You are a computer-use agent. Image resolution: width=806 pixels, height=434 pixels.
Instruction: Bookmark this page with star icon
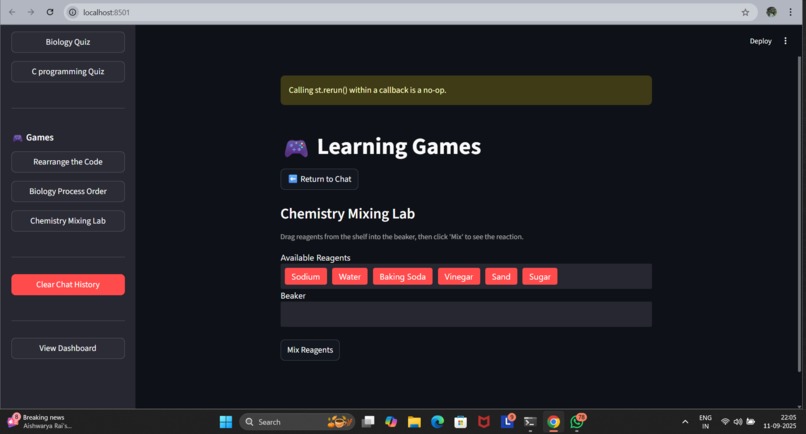745,12
